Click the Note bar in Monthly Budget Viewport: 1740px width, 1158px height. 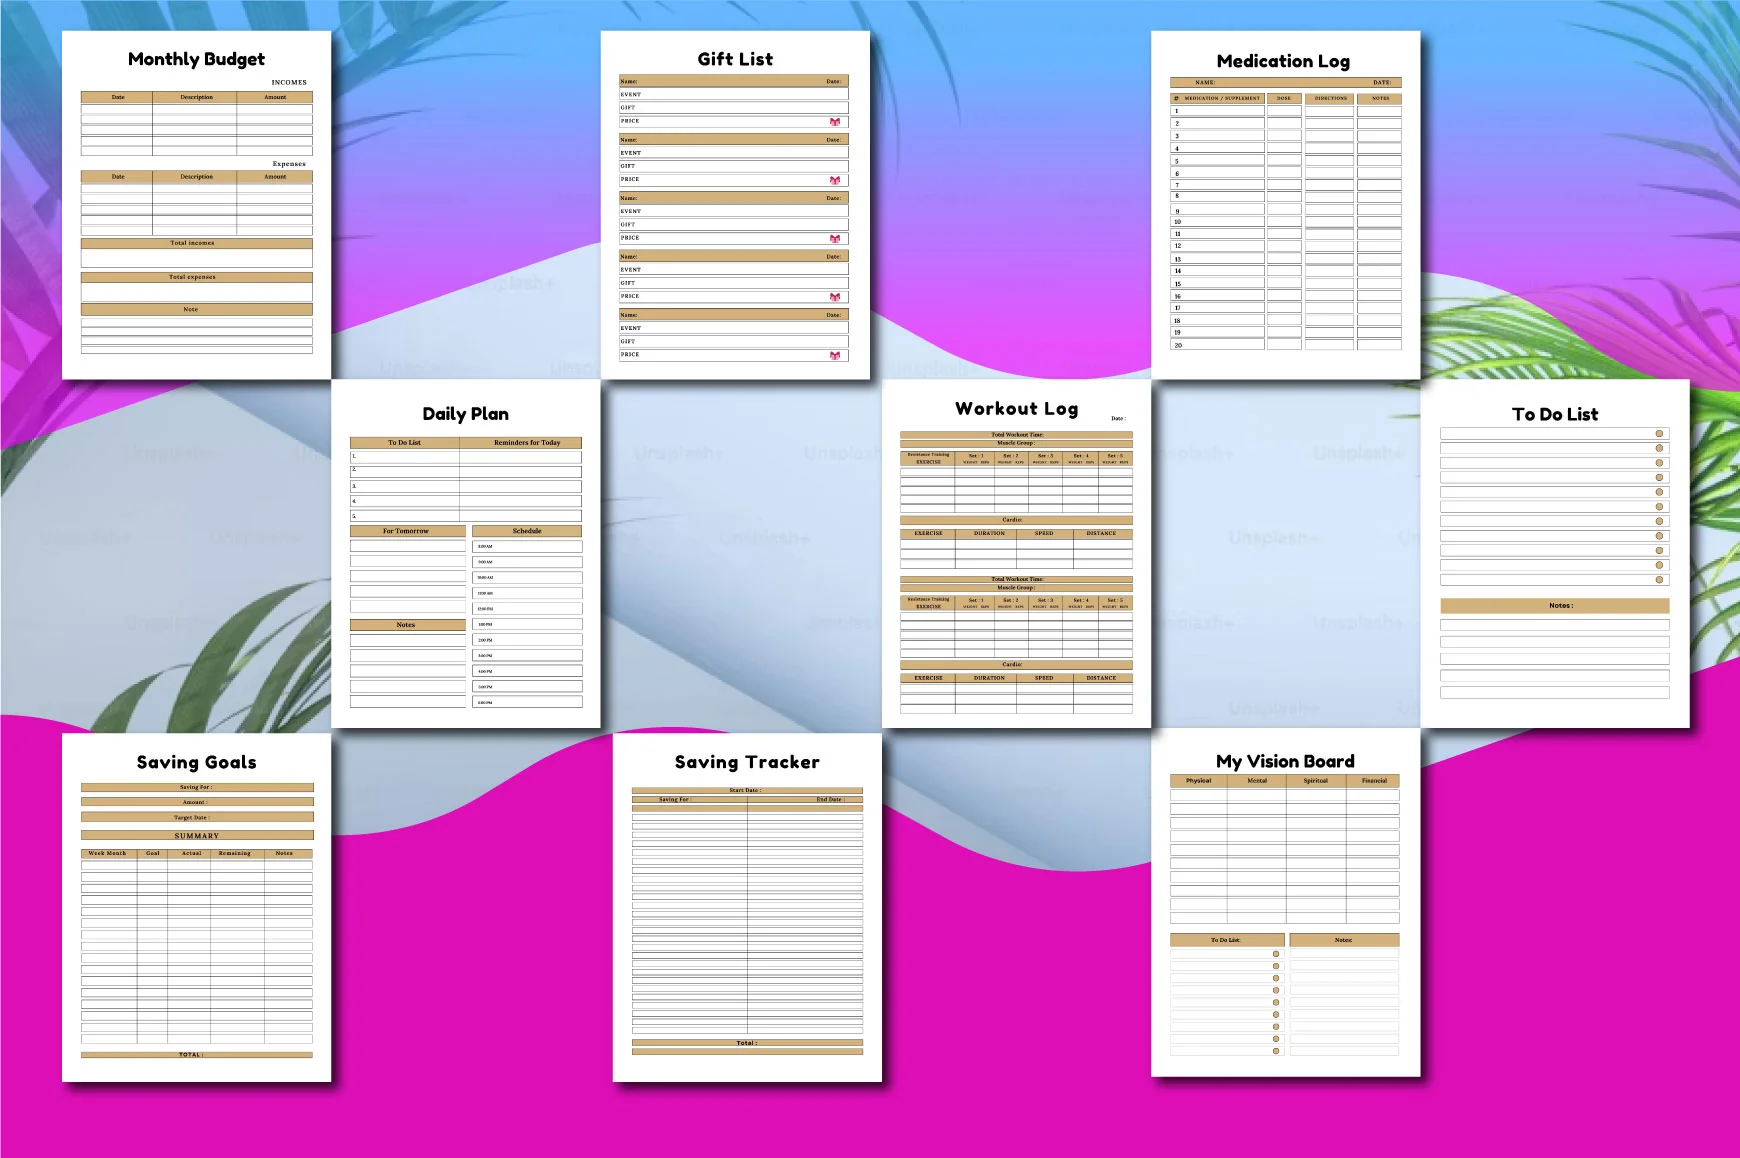pyautogui.click(x=196, y=310)
